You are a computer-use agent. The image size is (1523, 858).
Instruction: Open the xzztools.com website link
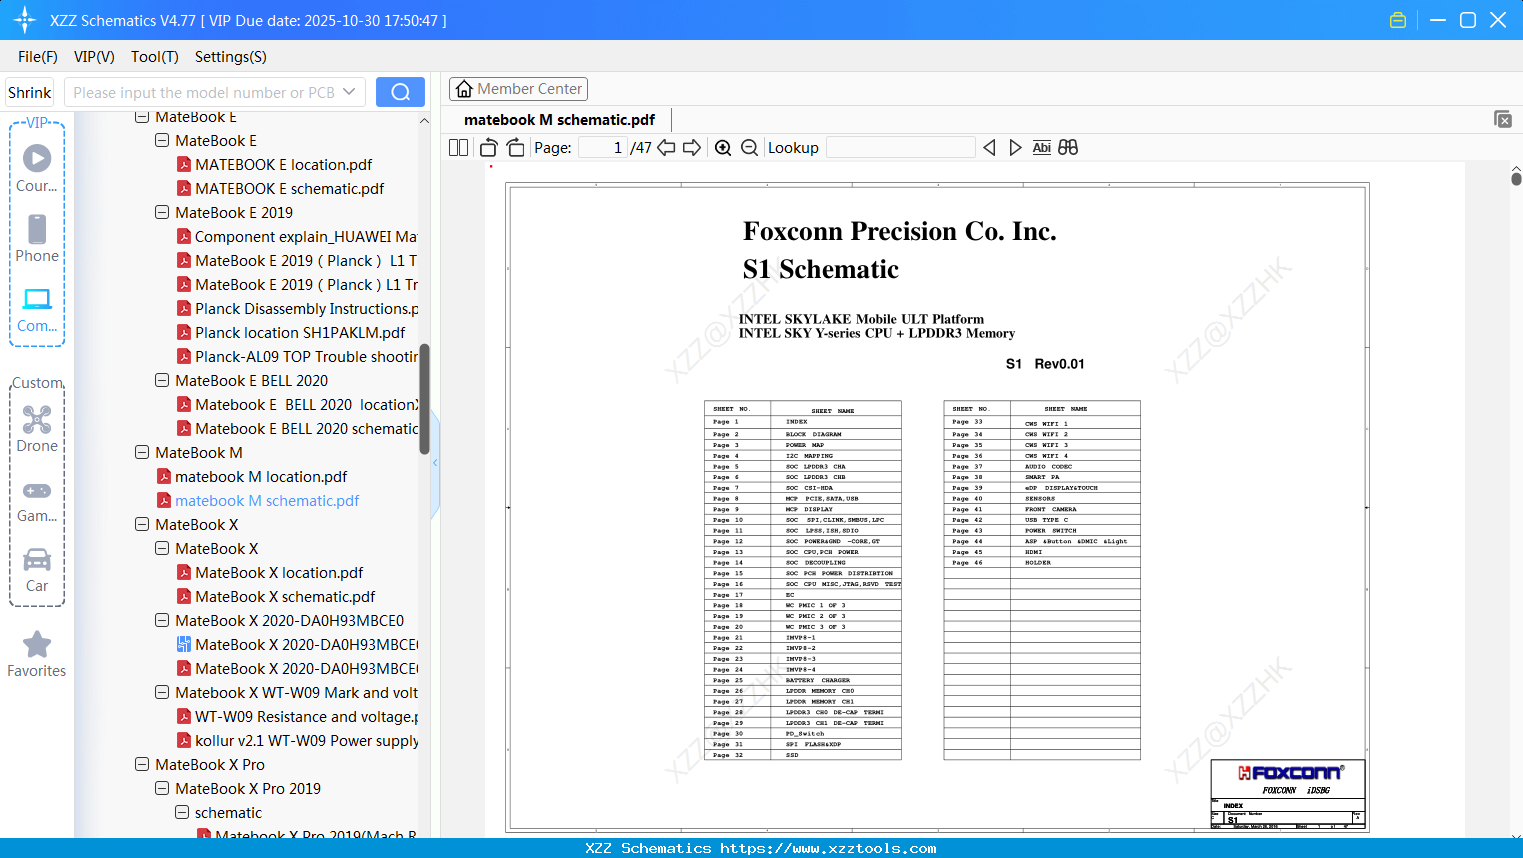828,848
